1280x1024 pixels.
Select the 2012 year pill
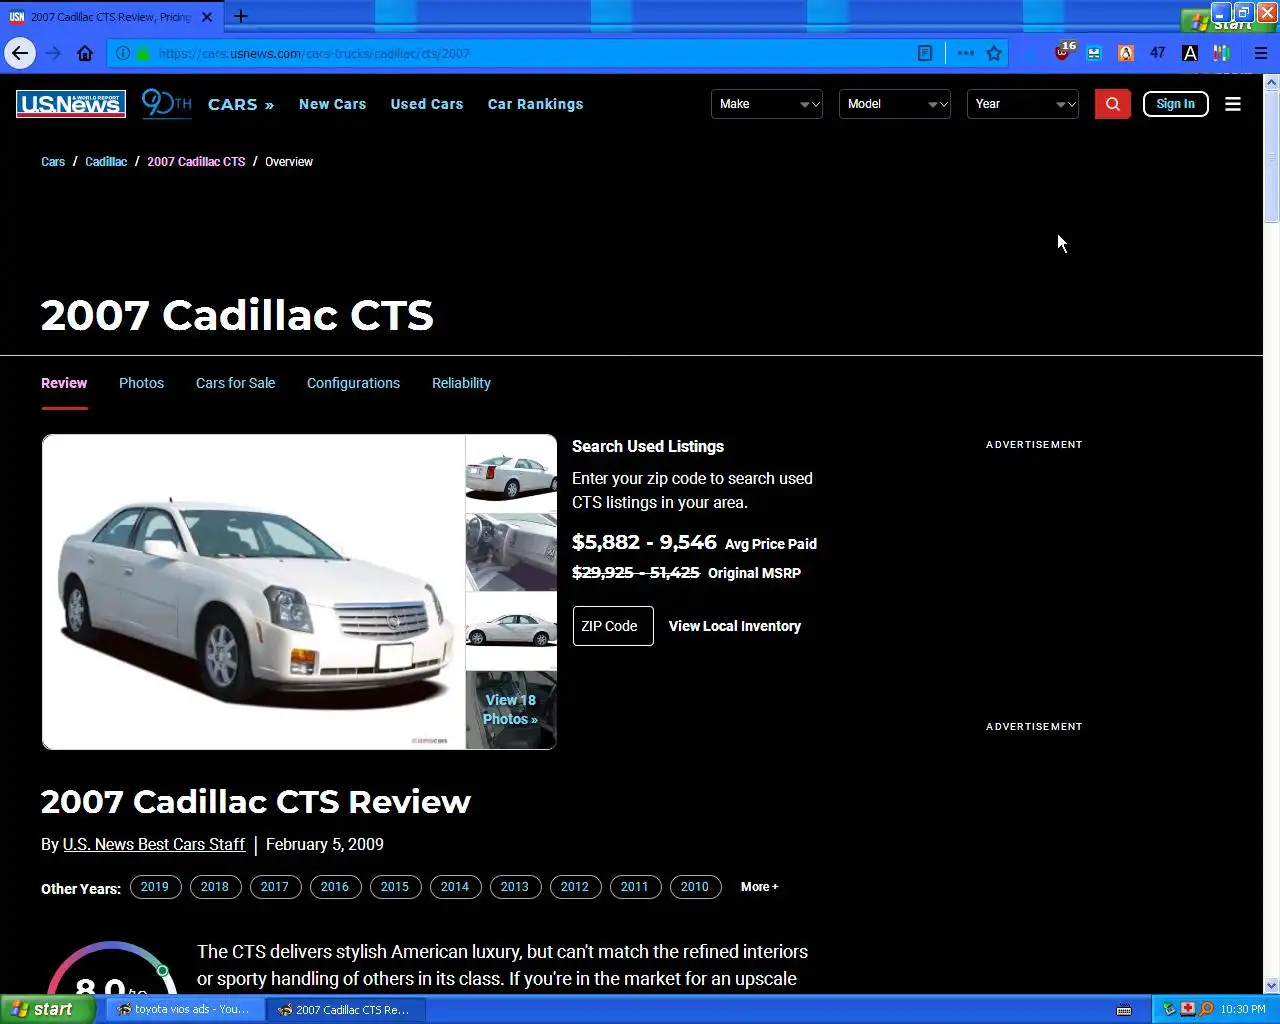pos(575,887)
